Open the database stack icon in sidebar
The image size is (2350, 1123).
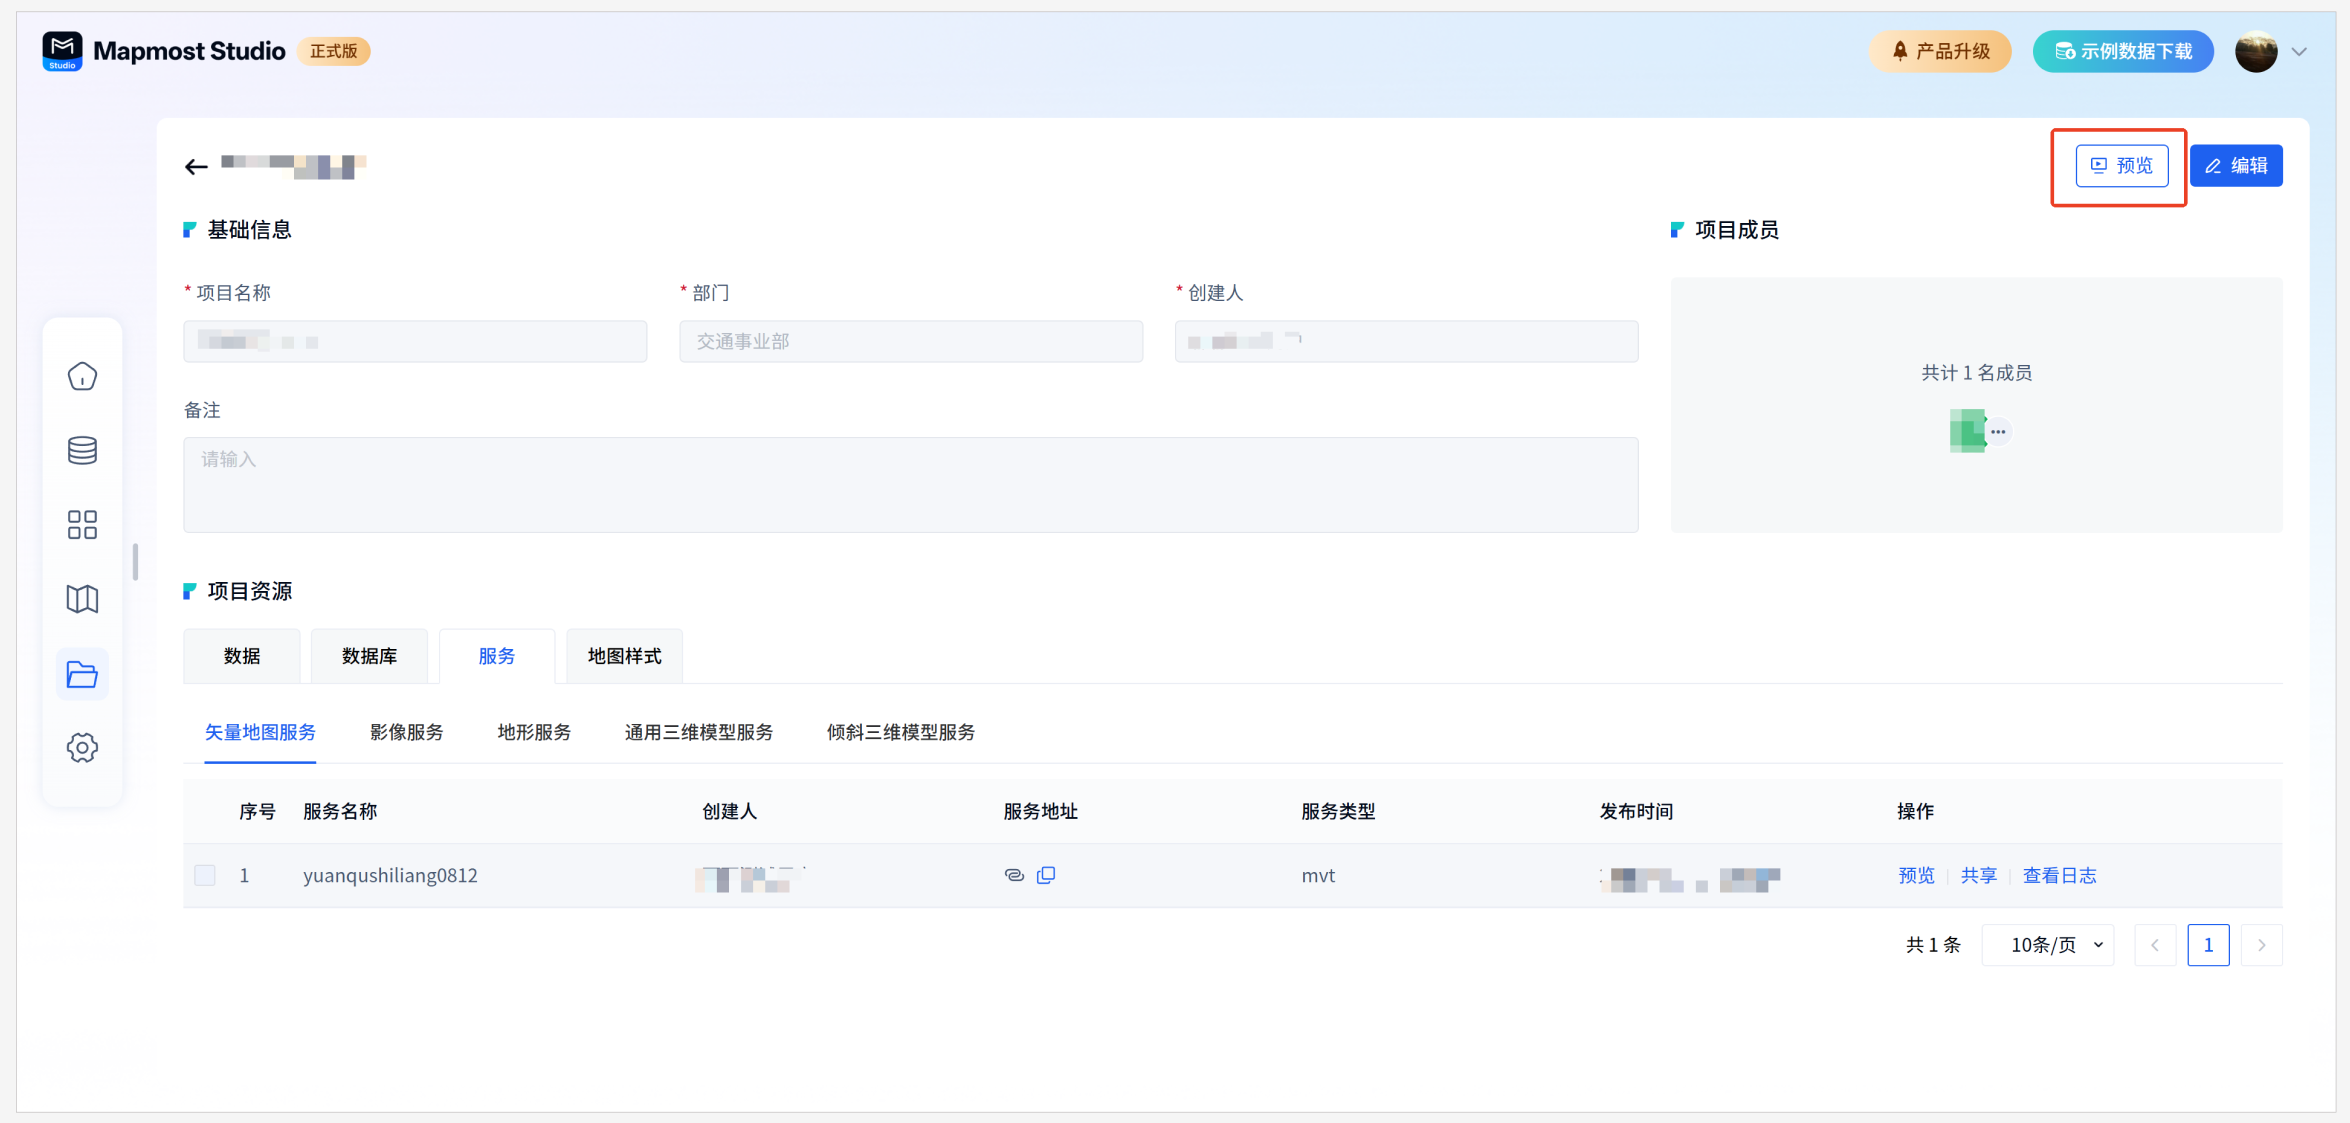coord(82,450)
